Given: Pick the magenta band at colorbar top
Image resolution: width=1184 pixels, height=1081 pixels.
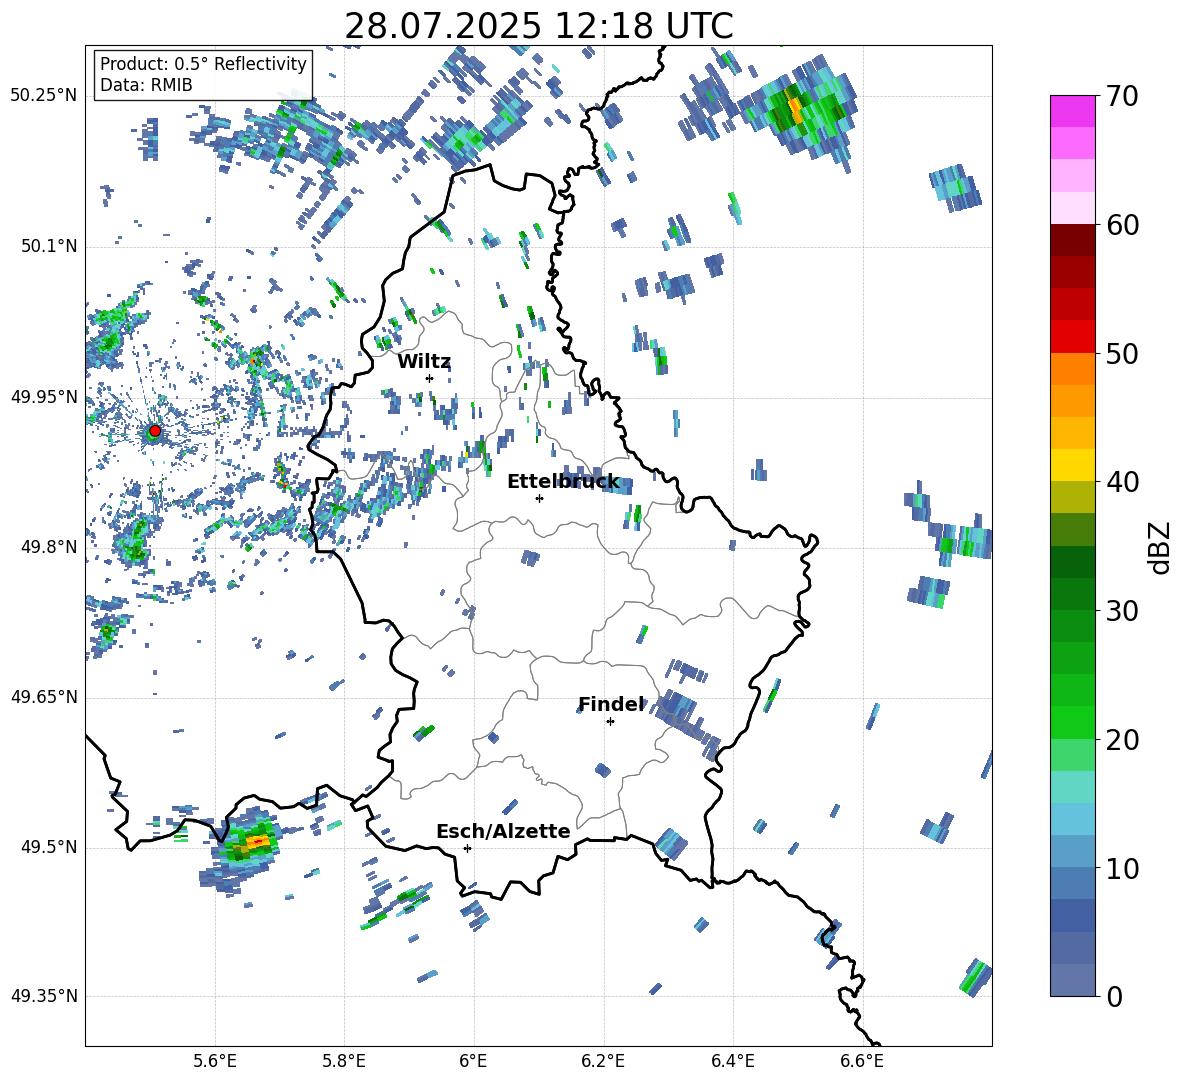Looking at the screenshot, I should 1073,111.
